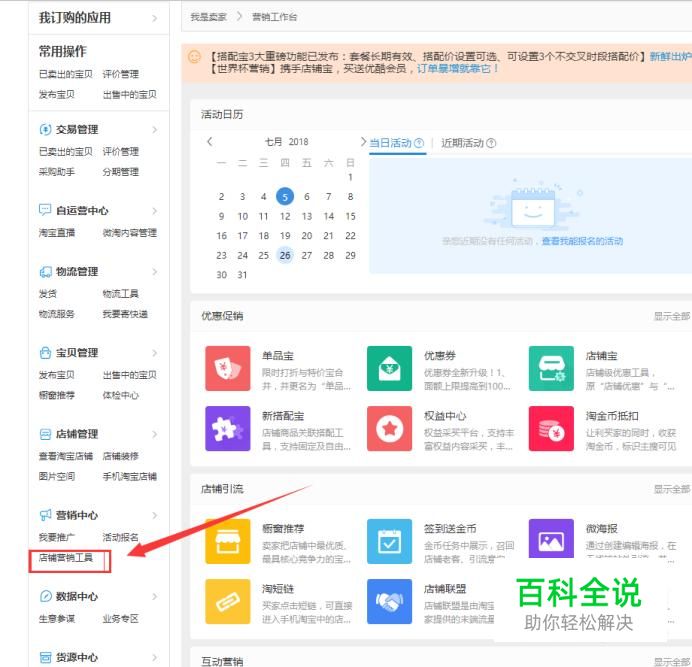Screen dimensions: 692x667
Task: Open 营销工作台 breadcrumb
Action: click(274, 17)
